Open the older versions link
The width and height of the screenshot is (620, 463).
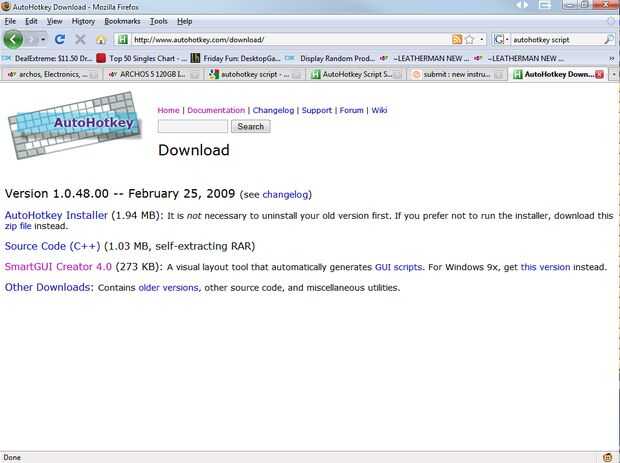[168, 288]
